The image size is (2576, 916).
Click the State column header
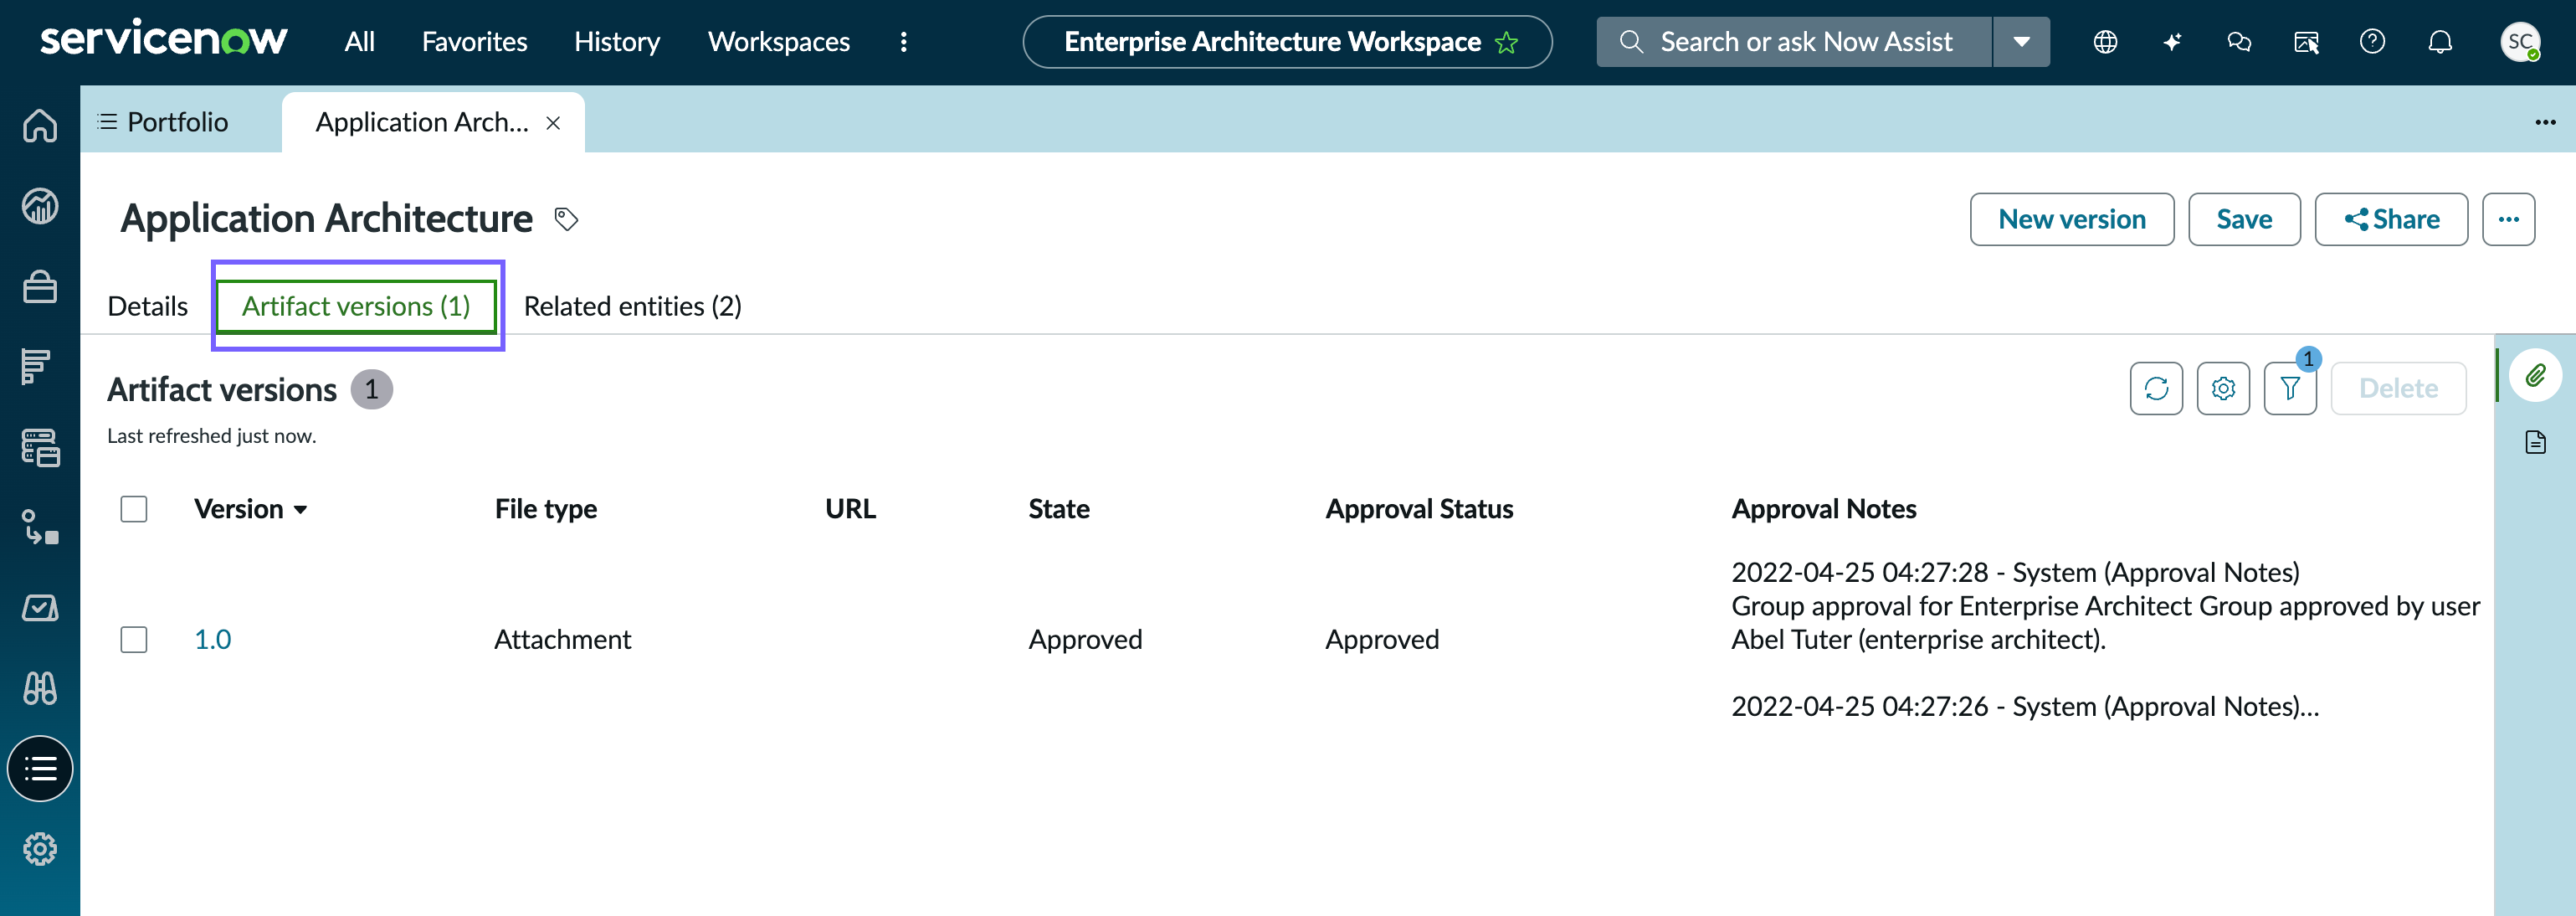point(1059,509)
